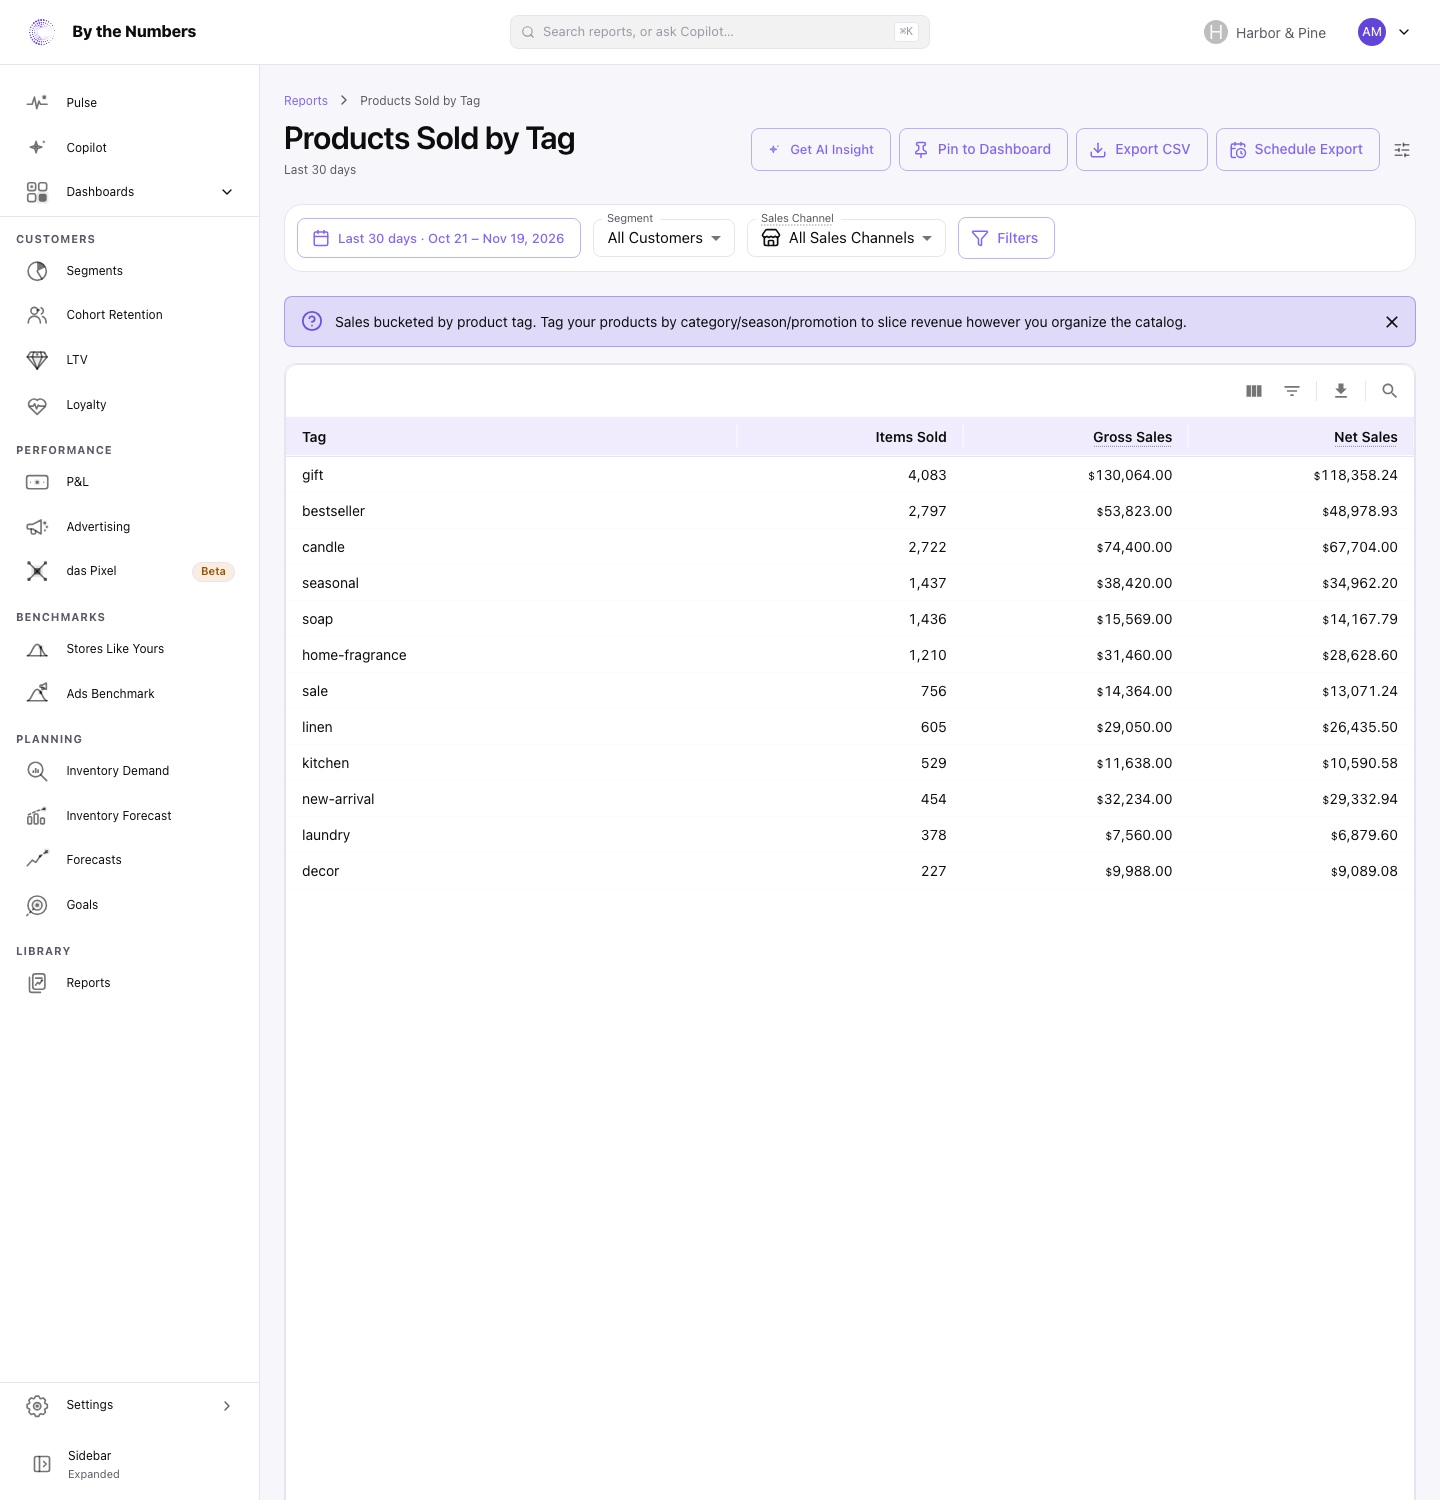The image size is (1440, 1500).
Task: Sort by the Tag column header
Action: pyautogui.click(x=314, y=437)
